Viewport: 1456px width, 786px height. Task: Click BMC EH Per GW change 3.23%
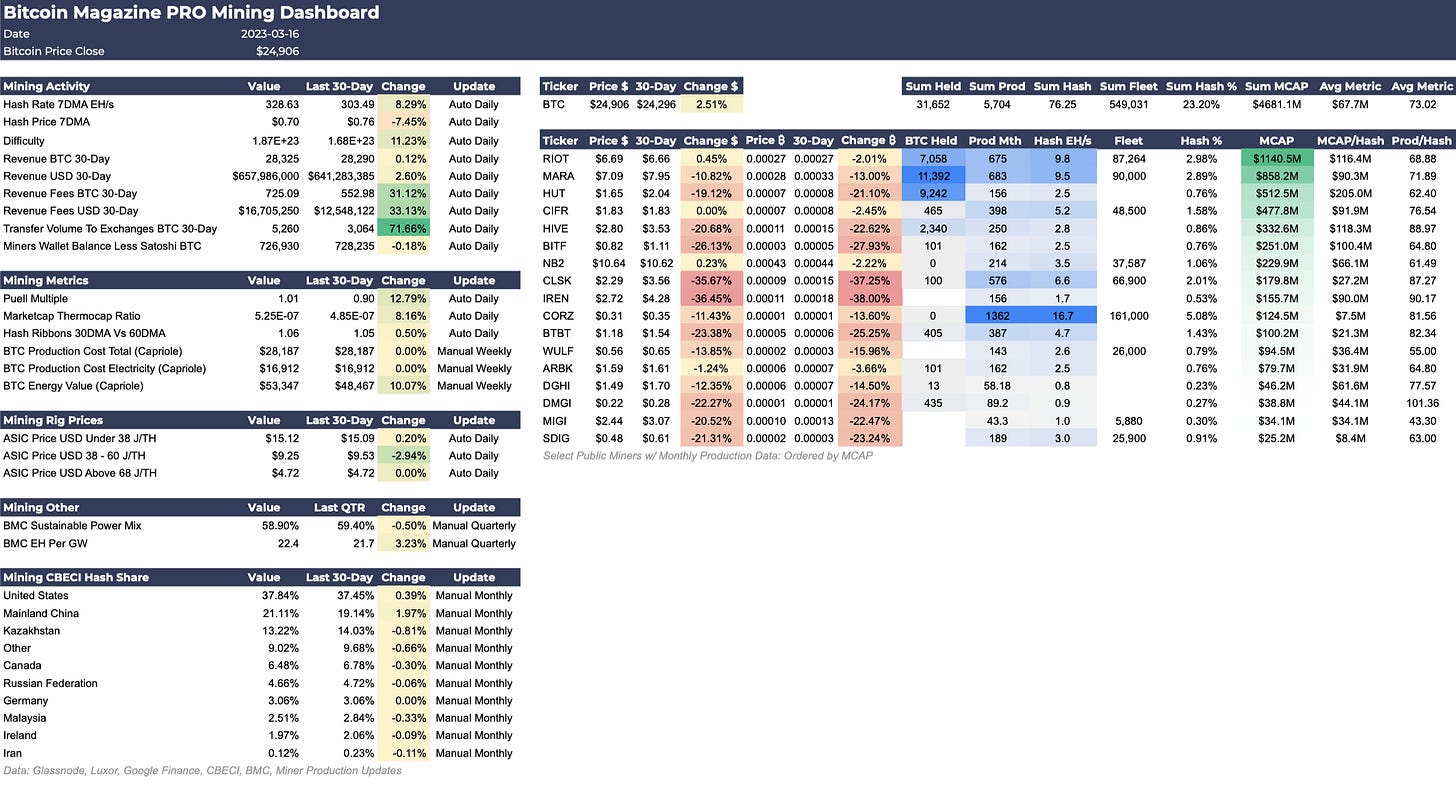[x=403, y=543]
